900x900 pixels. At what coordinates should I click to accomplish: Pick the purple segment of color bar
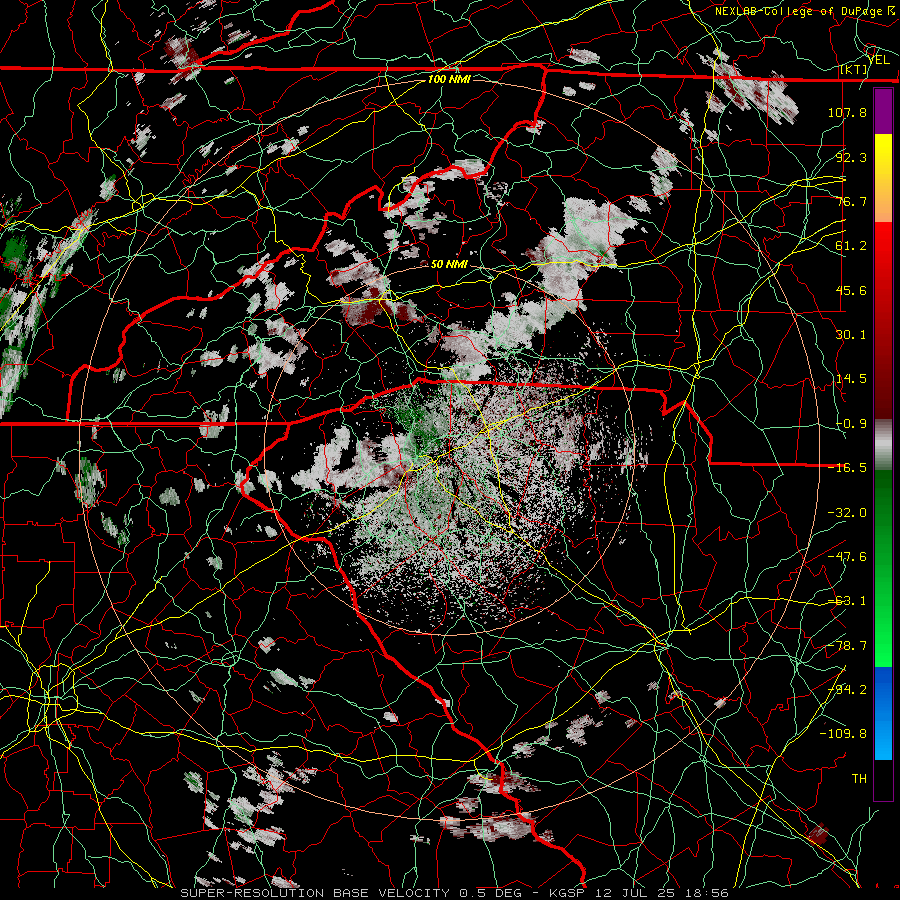pos(883,112)
